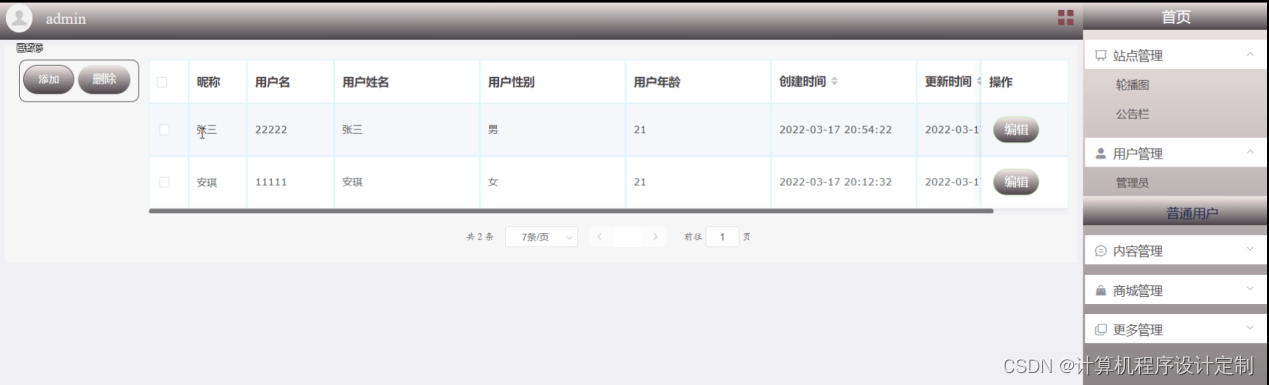Click the 共 2 条 total count text

[x=481, y=237]
